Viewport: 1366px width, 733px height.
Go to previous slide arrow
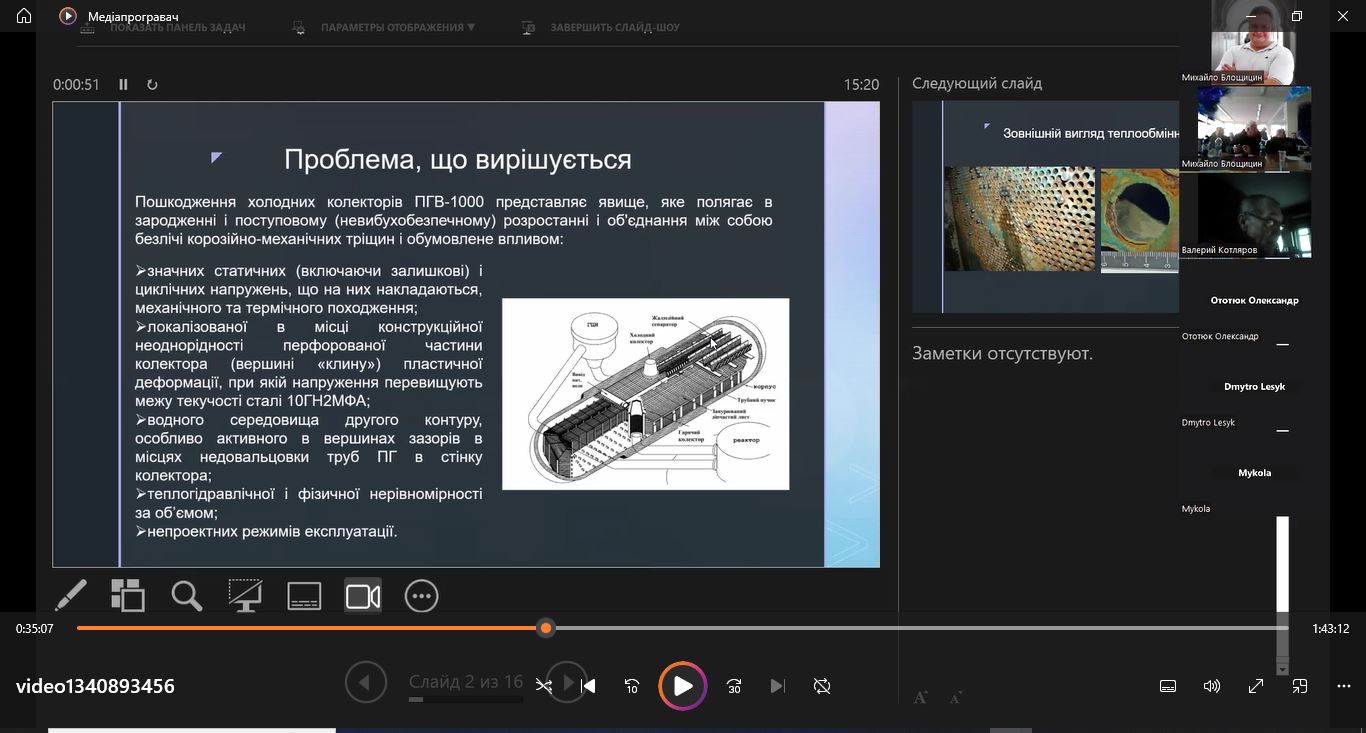point(365,683)
